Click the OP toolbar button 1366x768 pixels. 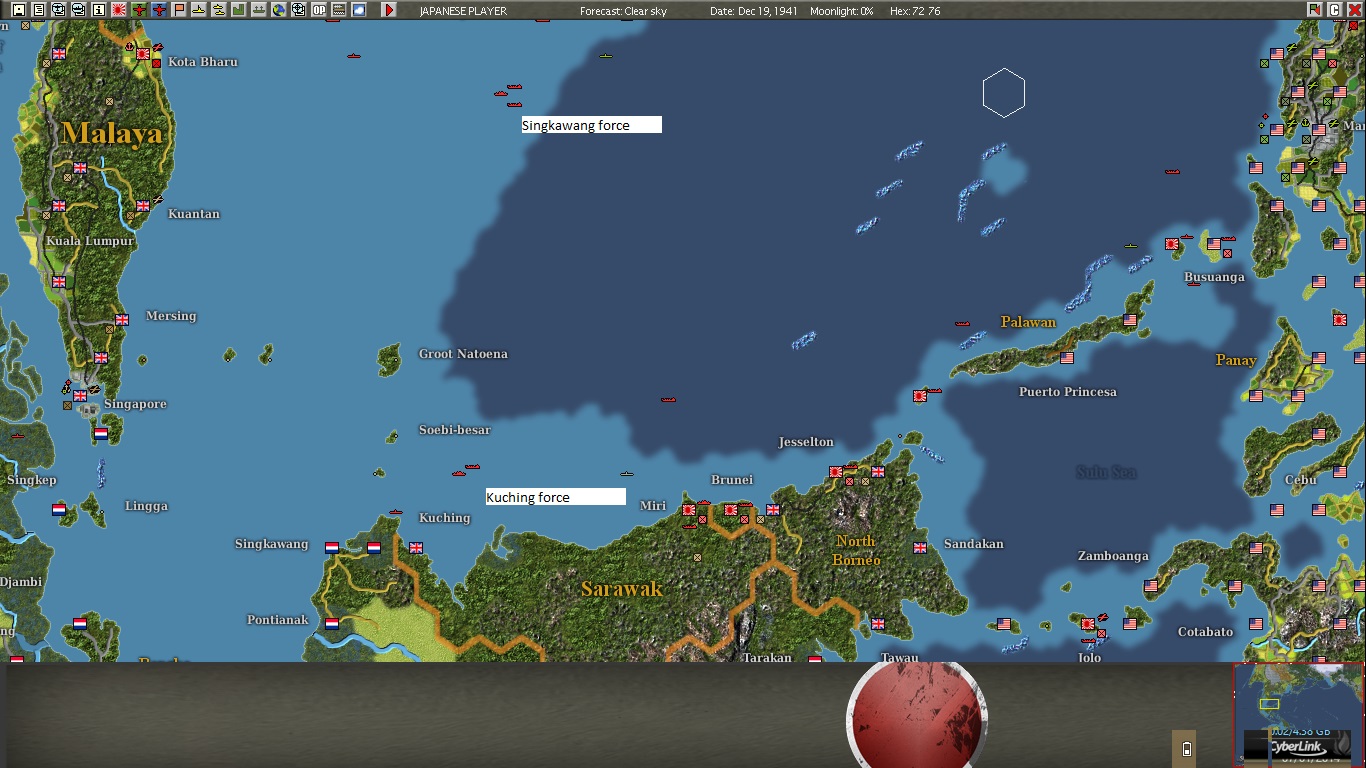[x=319, y=10]
